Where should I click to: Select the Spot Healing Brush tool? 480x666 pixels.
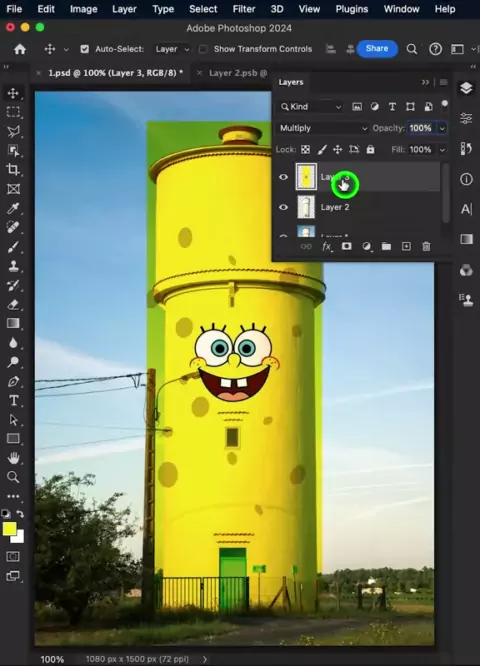click(13, 227)
